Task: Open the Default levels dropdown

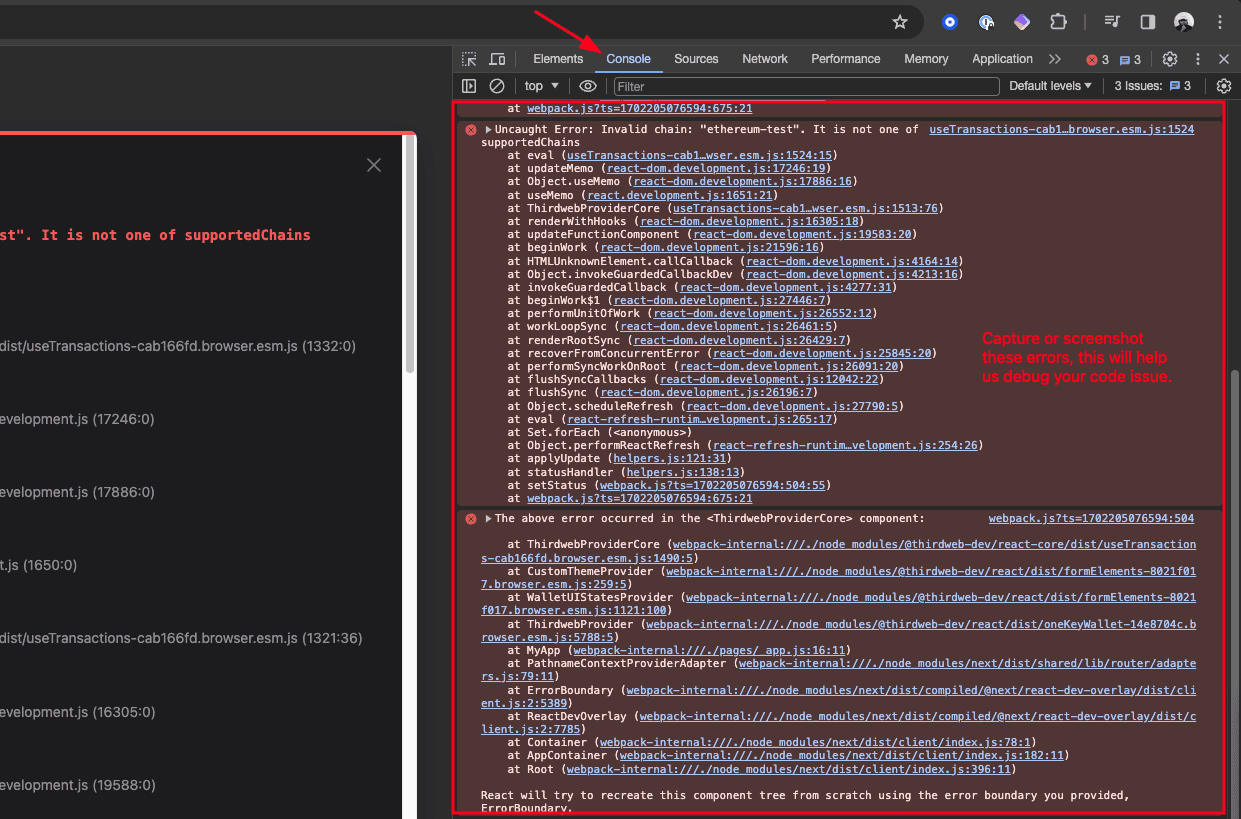Action: (x=1050, y=86)
